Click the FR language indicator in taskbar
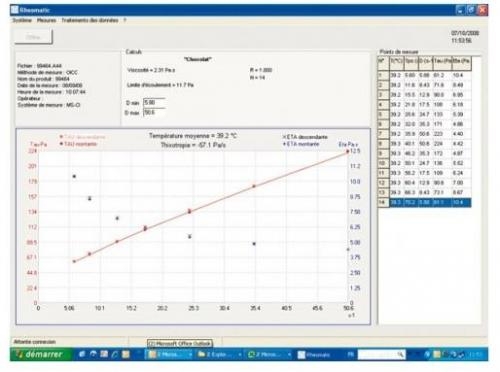The width and height of the screenshot is (500, 372). click(350, 355)
